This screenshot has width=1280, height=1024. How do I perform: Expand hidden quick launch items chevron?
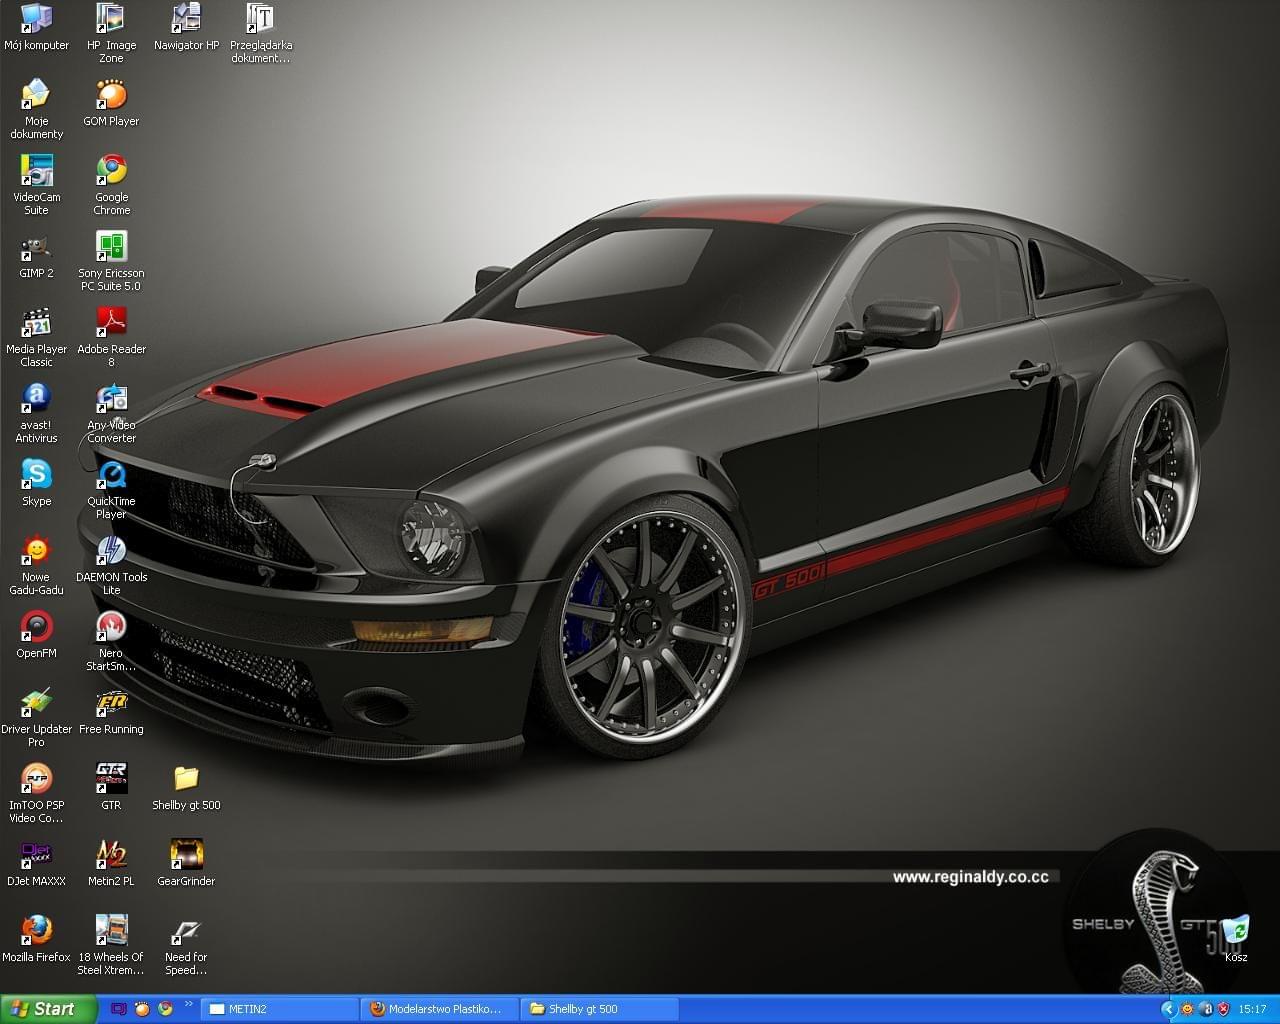click(189, 1003)
